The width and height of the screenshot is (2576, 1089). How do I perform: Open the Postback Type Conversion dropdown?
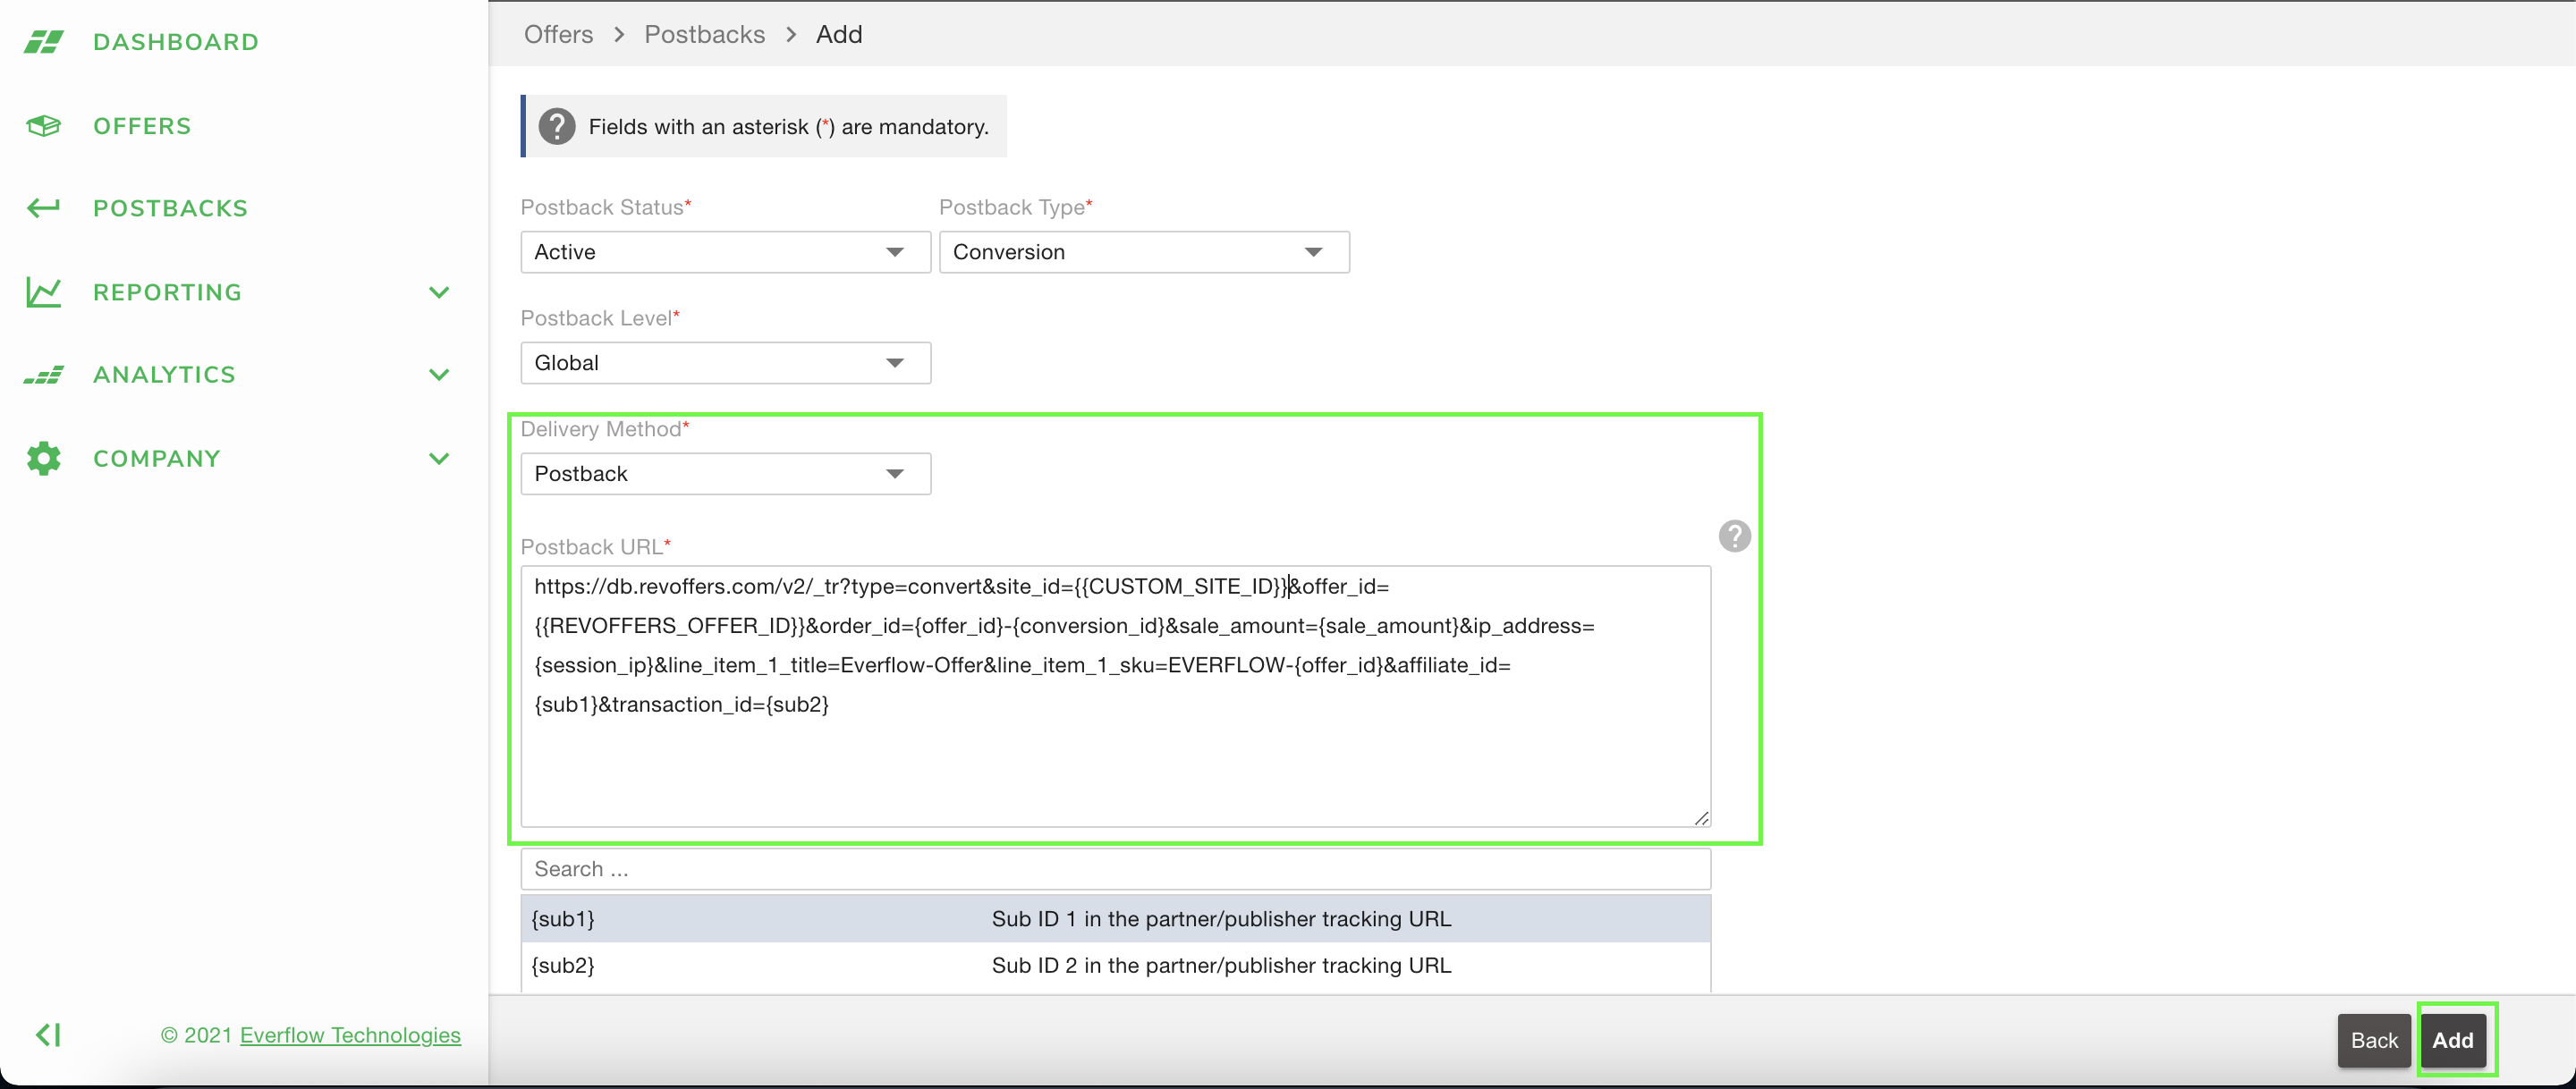(x=1143, y=252)
